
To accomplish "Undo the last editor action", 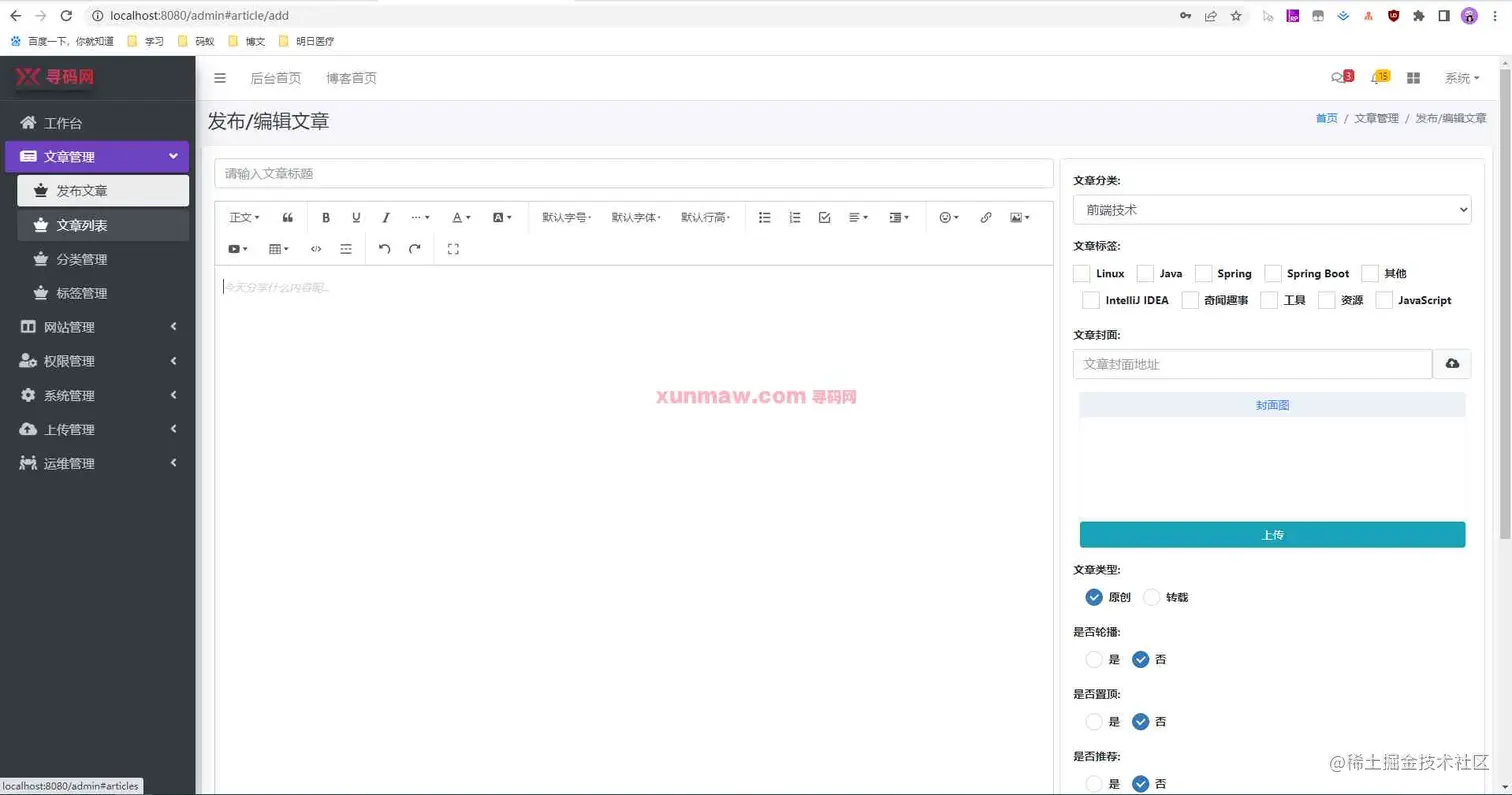I will pos(385,249).
